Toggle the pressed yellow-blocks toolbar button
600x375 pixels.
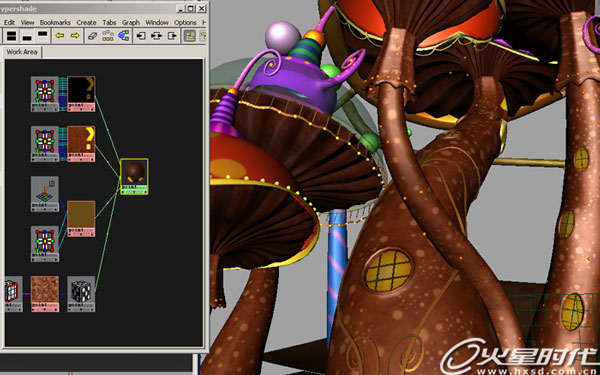190,36
